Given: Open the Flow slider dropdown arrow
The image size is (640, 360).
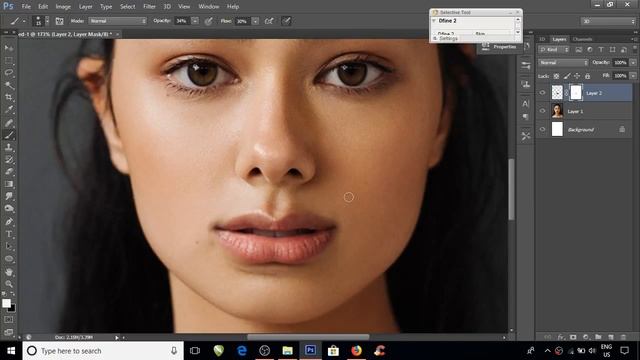Looking at the screenshot, I should pos(255,21).
